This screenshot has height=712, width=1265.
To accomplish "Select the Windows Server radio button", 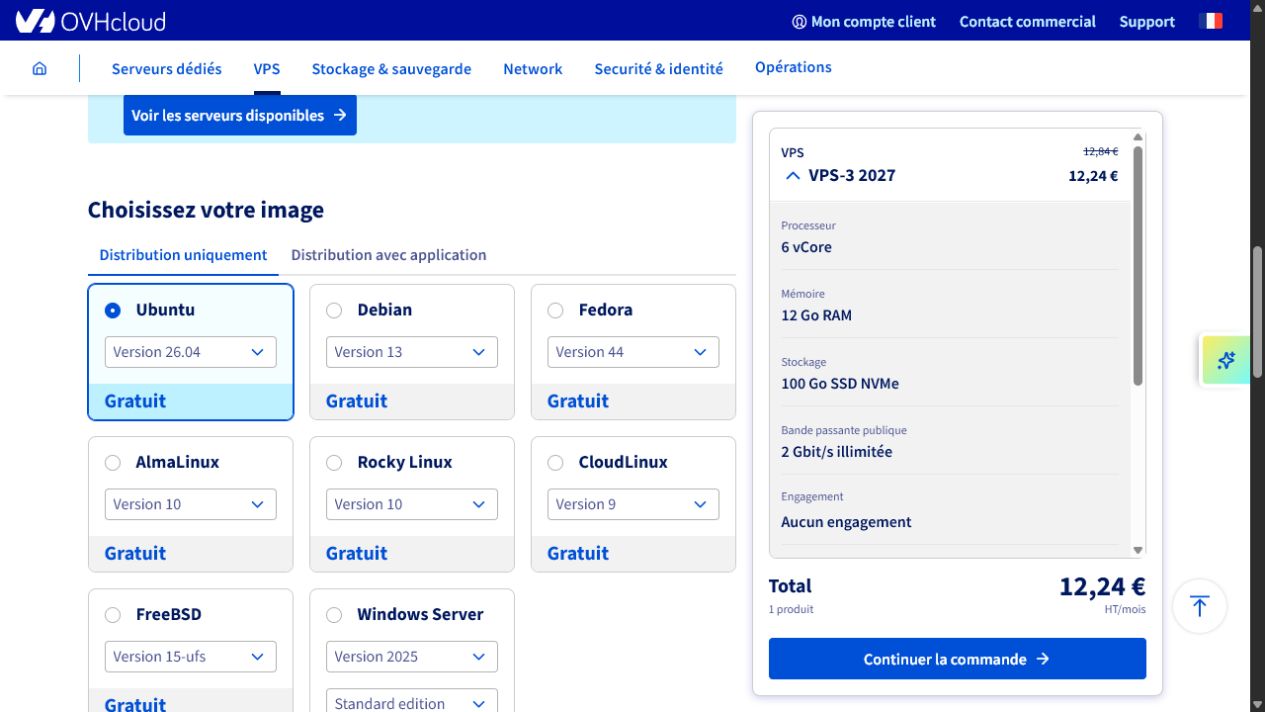I will point(334,615).
